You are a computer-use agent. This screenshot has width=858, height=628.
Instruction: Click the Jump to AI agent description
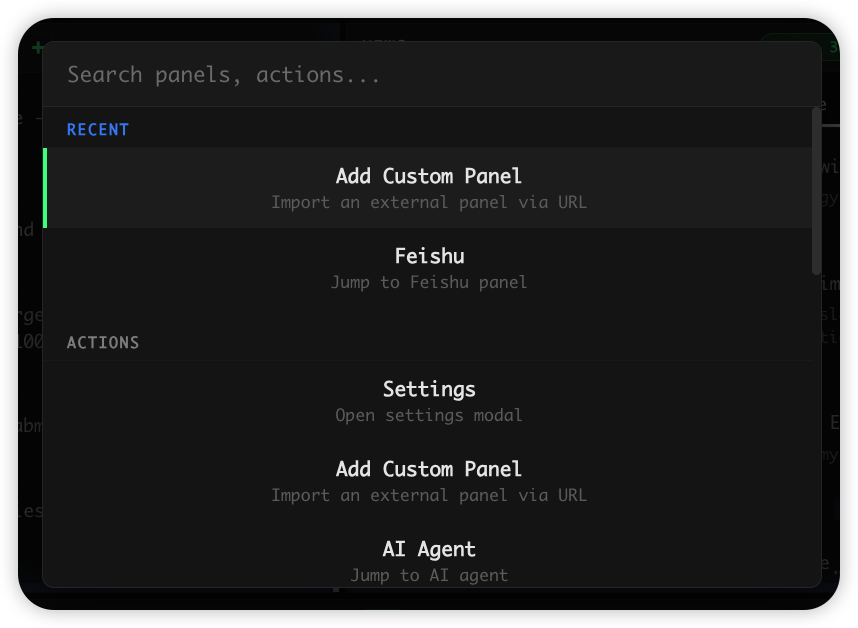429,575
